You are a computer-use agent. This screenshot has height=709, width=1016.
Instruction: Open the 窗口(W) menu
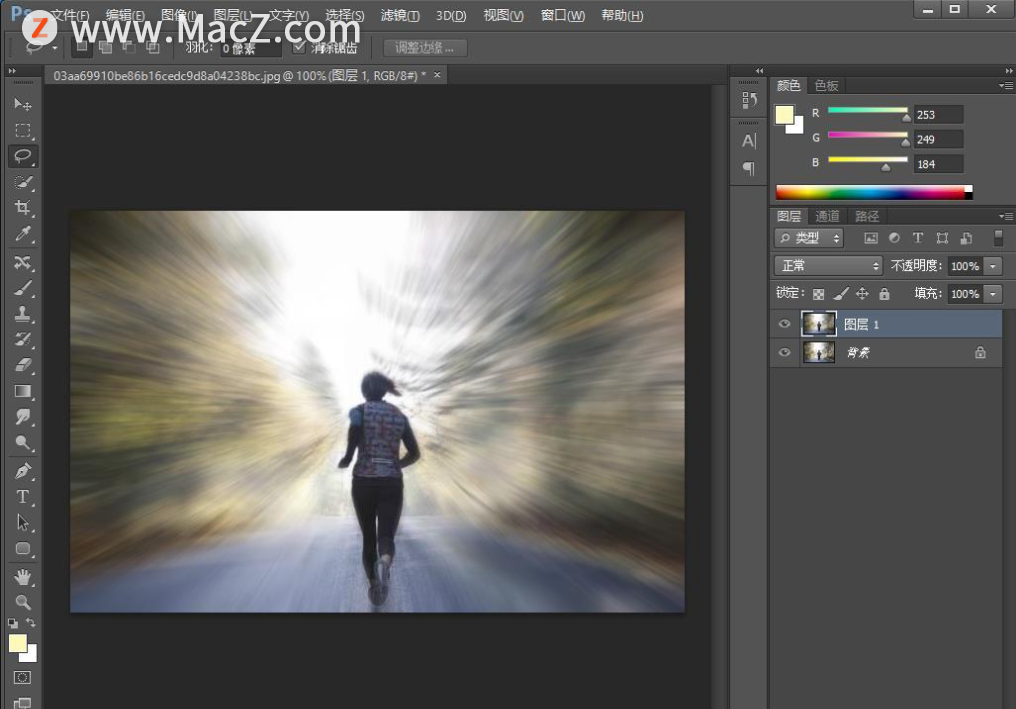click(562, 15)
